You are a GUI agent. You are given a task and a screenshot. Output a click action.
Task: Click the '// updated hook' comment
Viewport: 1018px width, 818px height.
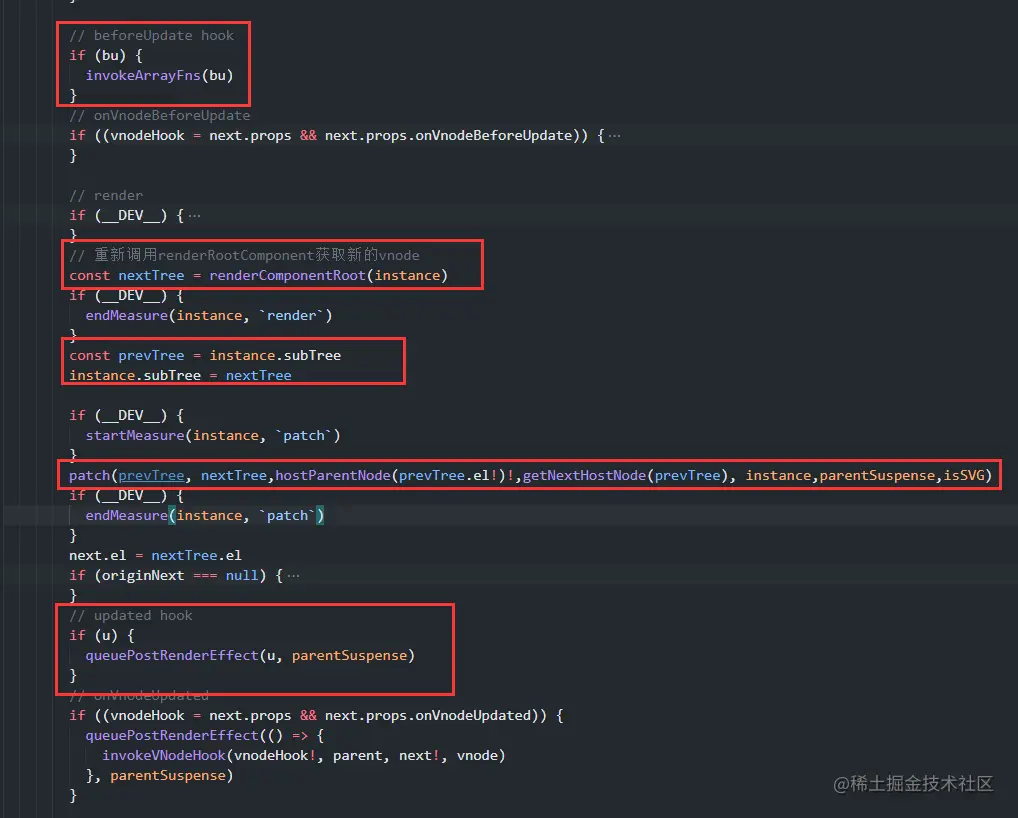[x=130, y=615]
